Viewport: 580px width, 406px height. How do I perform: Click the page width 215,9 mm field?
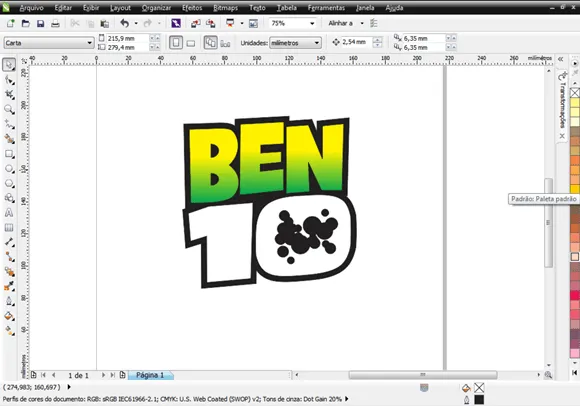click(128, 38)
